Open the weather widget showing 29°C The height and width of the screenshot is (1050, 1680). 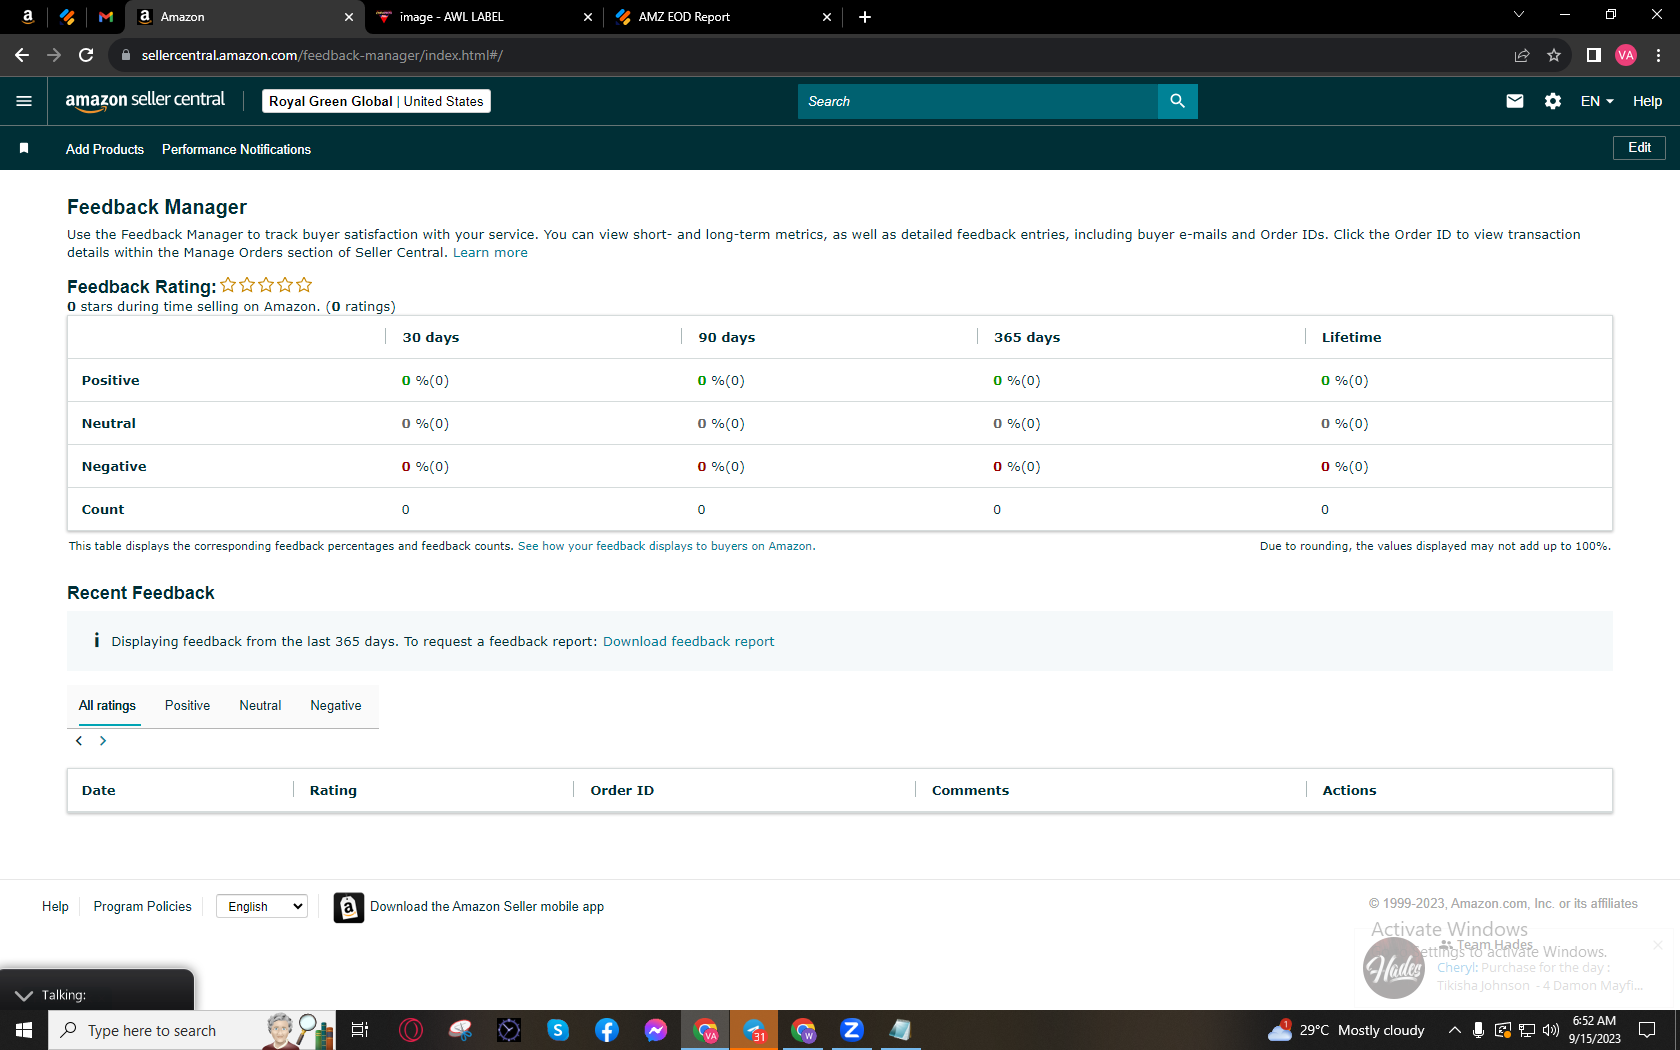point(1346,1030)
